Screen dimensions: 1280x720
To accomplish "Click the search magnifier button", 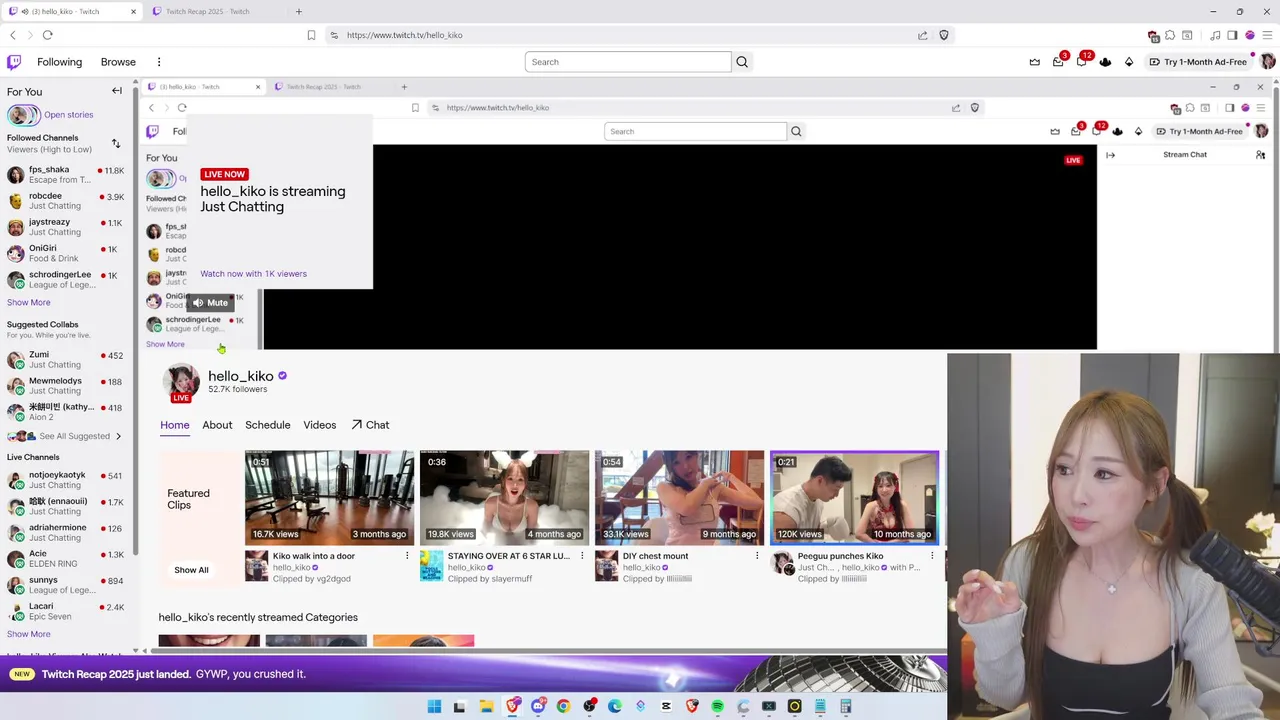I will (x=742, y=62).
